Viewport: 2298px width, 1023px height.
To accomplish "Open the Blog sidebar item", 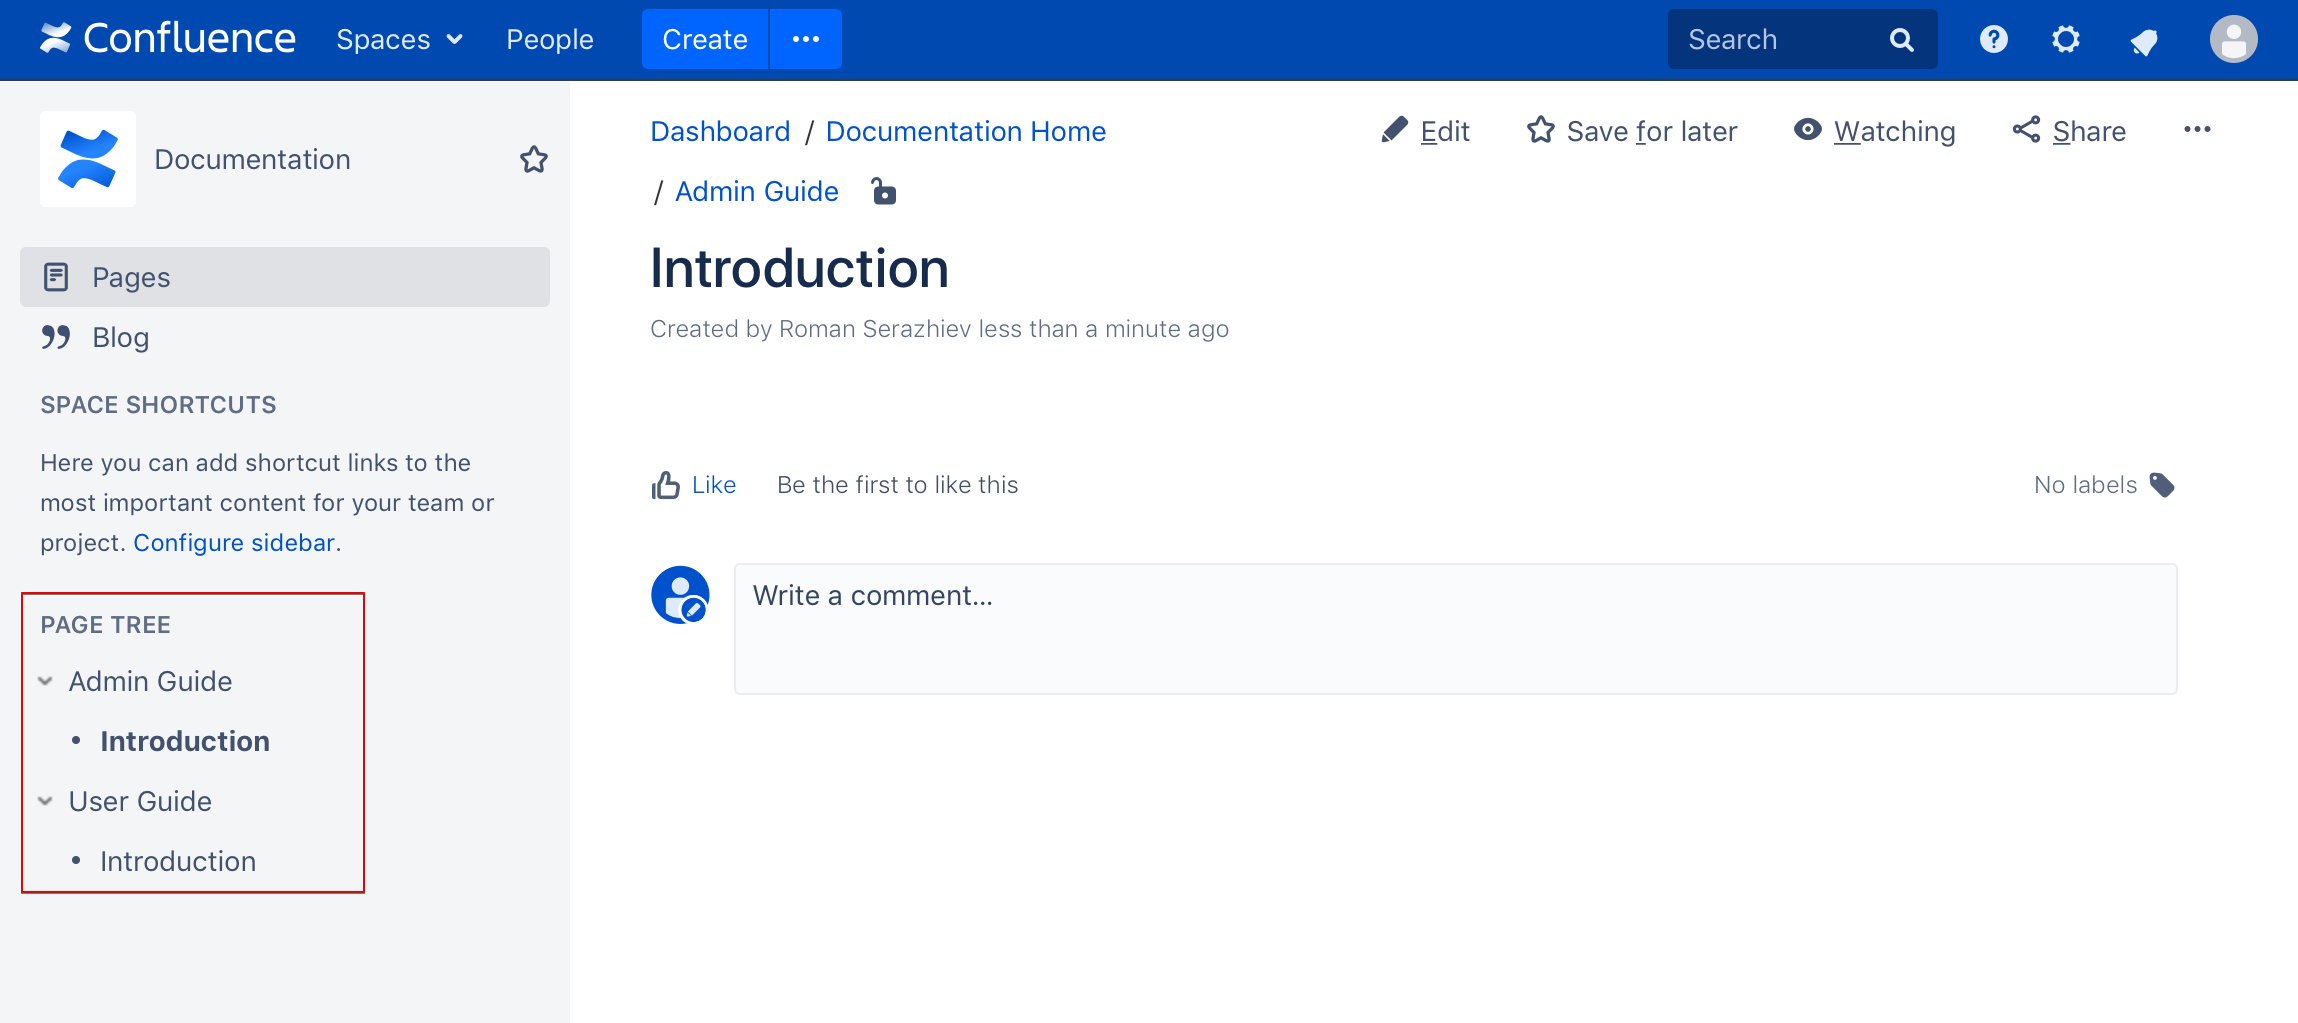I will click(120, 338).
